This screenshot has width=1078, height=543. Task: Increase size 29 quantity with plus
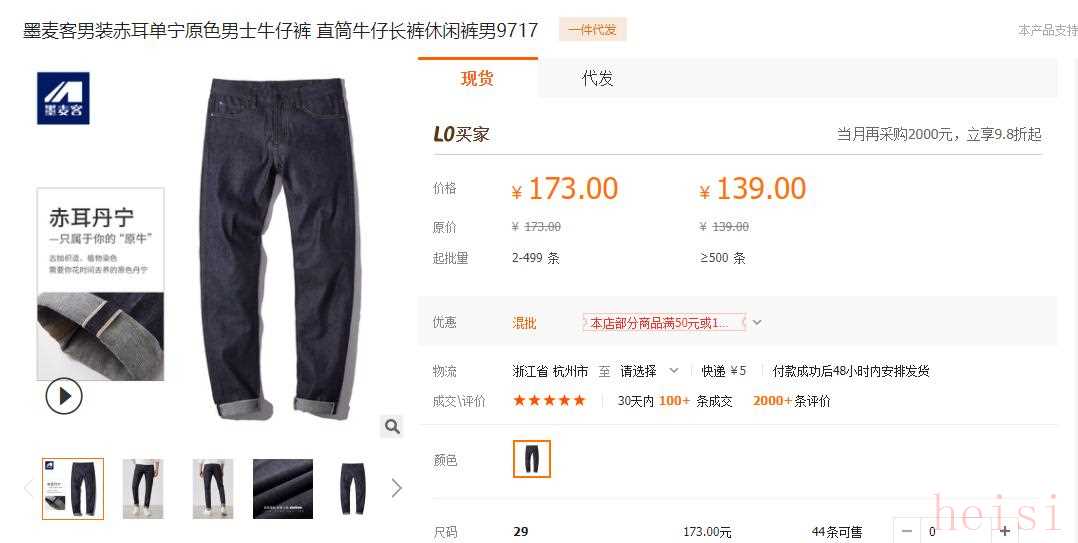[1005, 531]
